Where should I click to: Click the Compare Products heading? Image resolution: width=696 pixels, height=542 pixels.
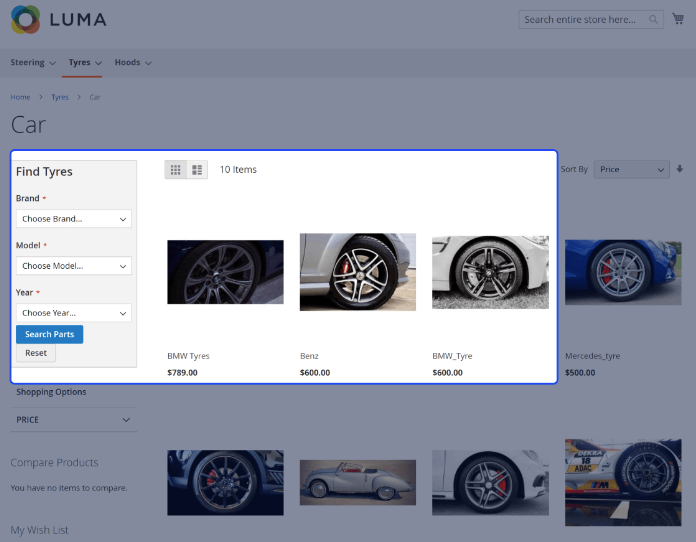[x=54, y=463]
